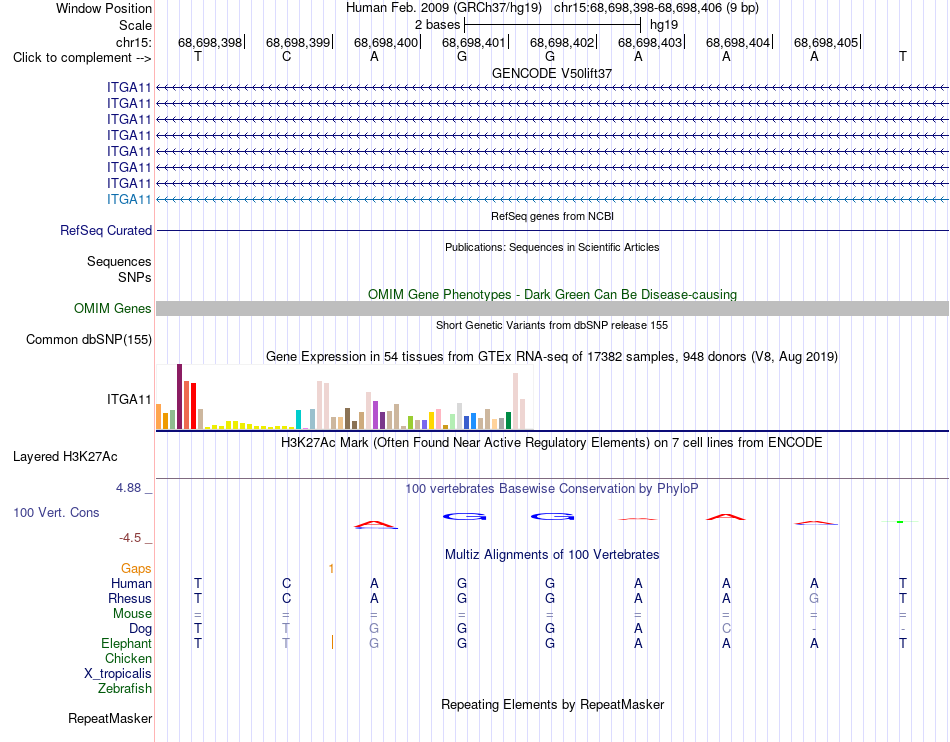The height and width of the screenshot is (742, 950).
Task: Click "Click to complement -->" to reverse bases
Action: [x=82, y=58]
